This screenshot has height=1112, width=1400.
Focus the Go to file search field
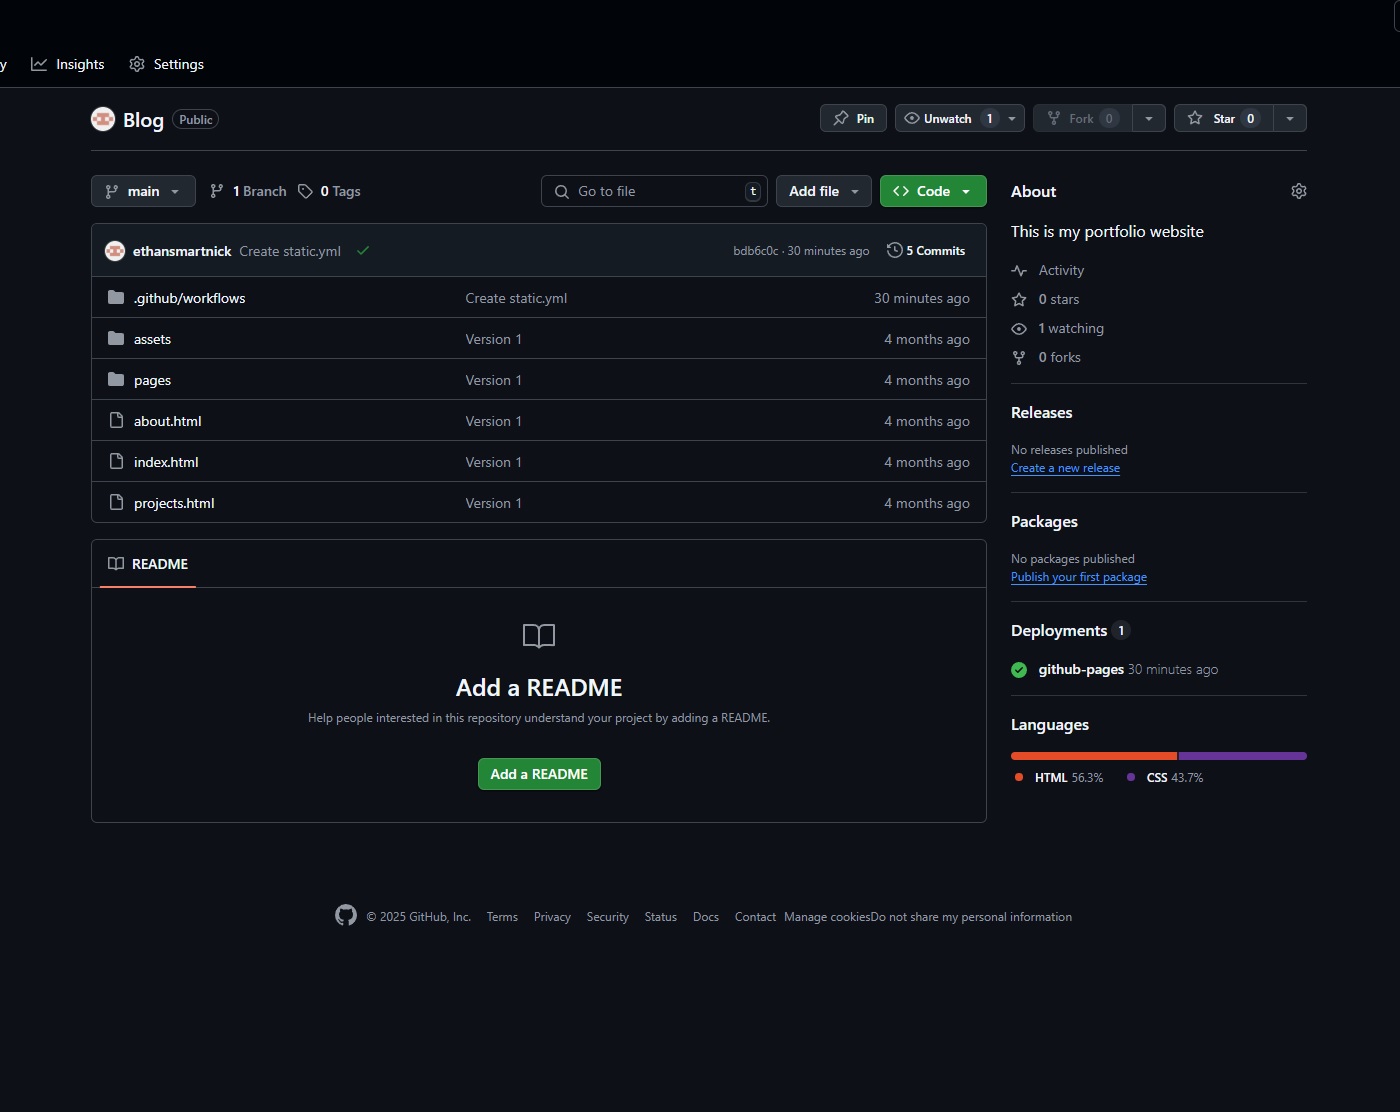point(654,191)
